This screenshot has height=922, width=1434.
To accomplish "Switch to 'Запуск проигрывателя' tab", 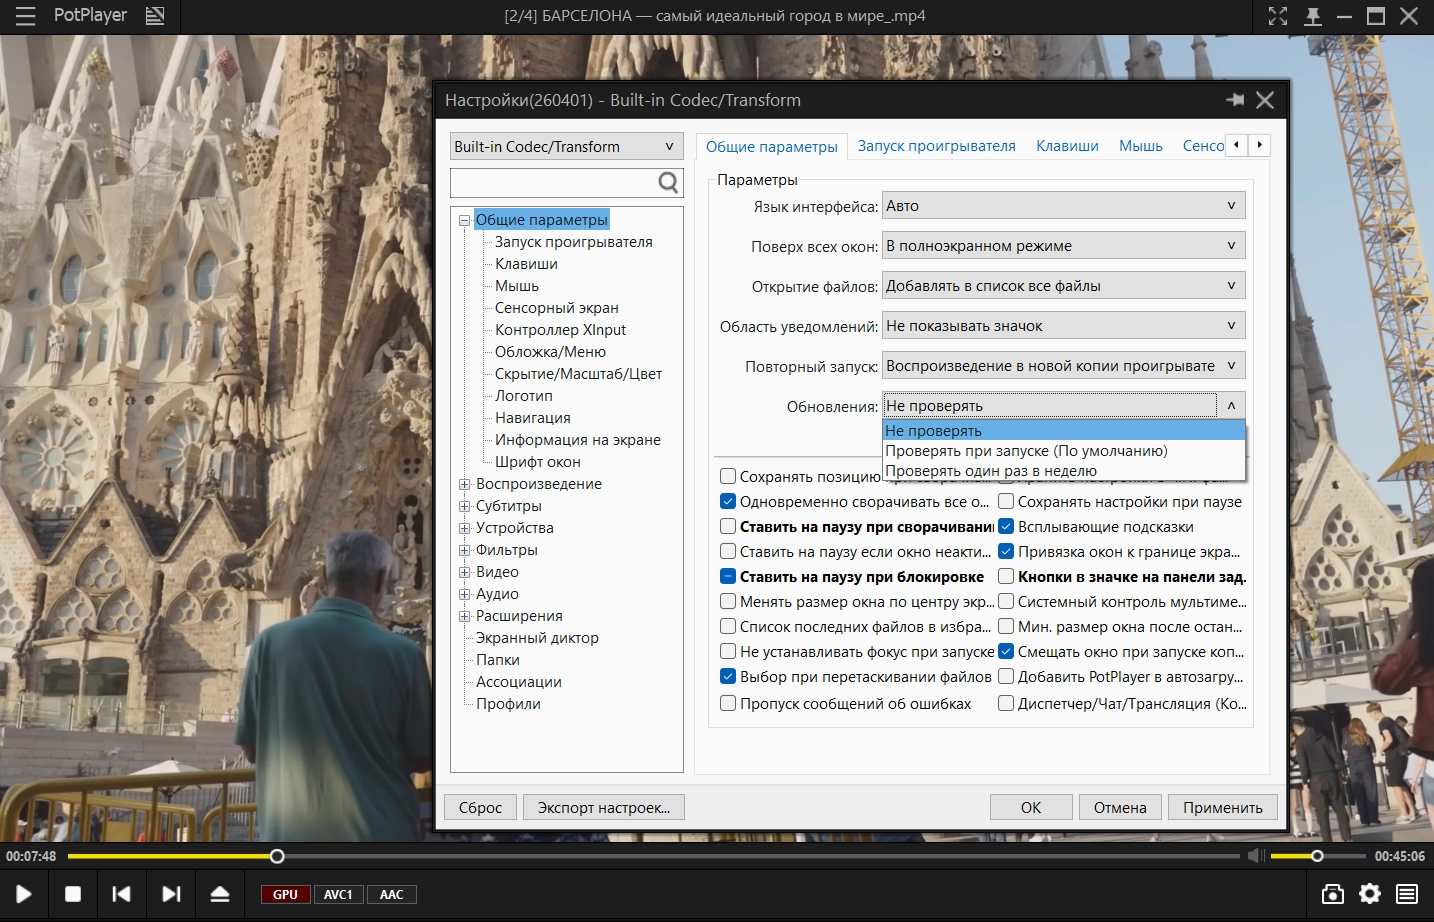I will pos(936,146).
